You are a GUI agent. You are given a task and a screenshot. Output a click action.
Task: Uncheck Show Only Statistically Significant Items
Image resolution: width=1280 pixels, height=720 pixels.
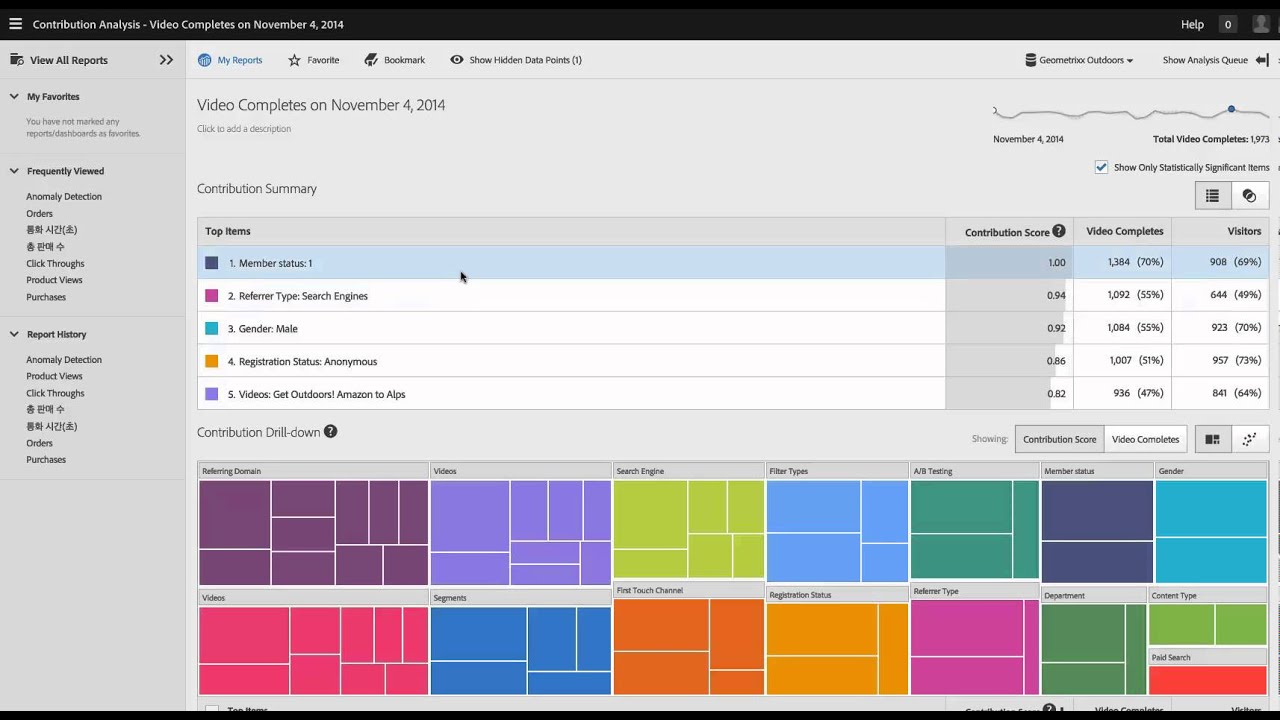[1101, 168]
